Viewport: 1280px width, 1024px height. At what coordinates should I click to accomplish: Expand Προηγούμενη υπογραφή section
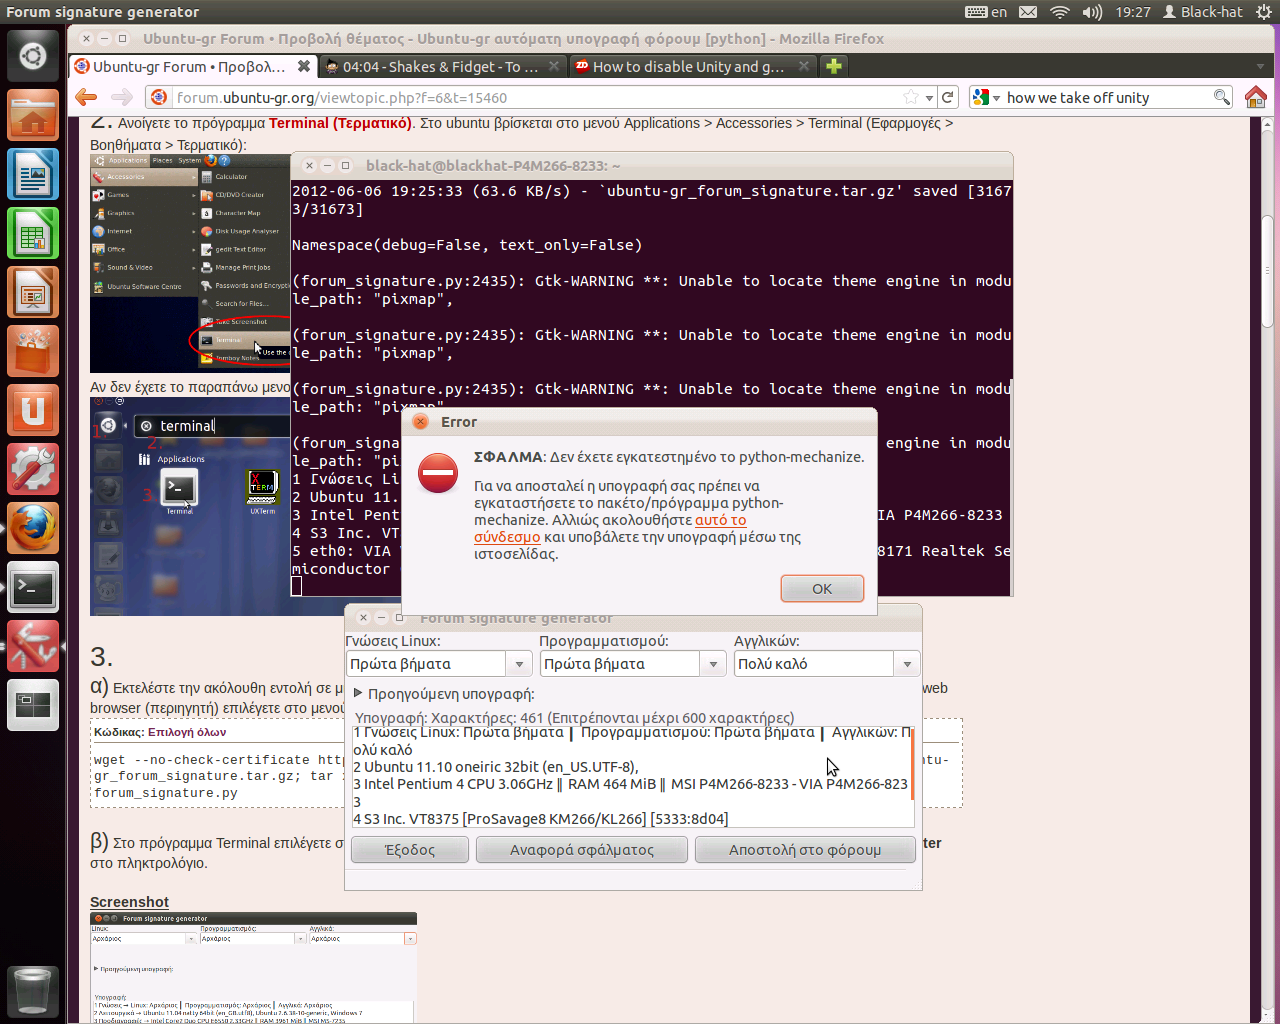tap(358, 693)
